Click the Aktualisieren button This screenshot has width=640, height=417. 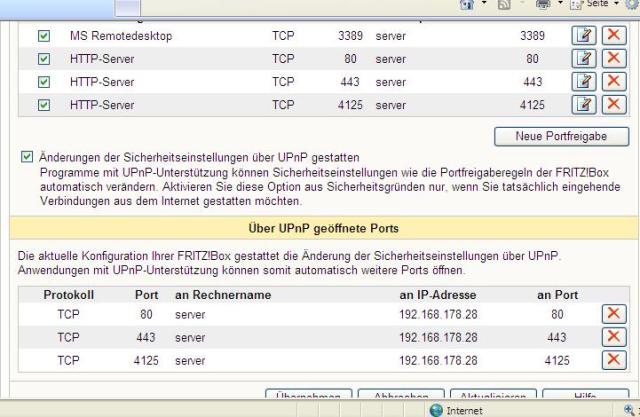point(493,394)
